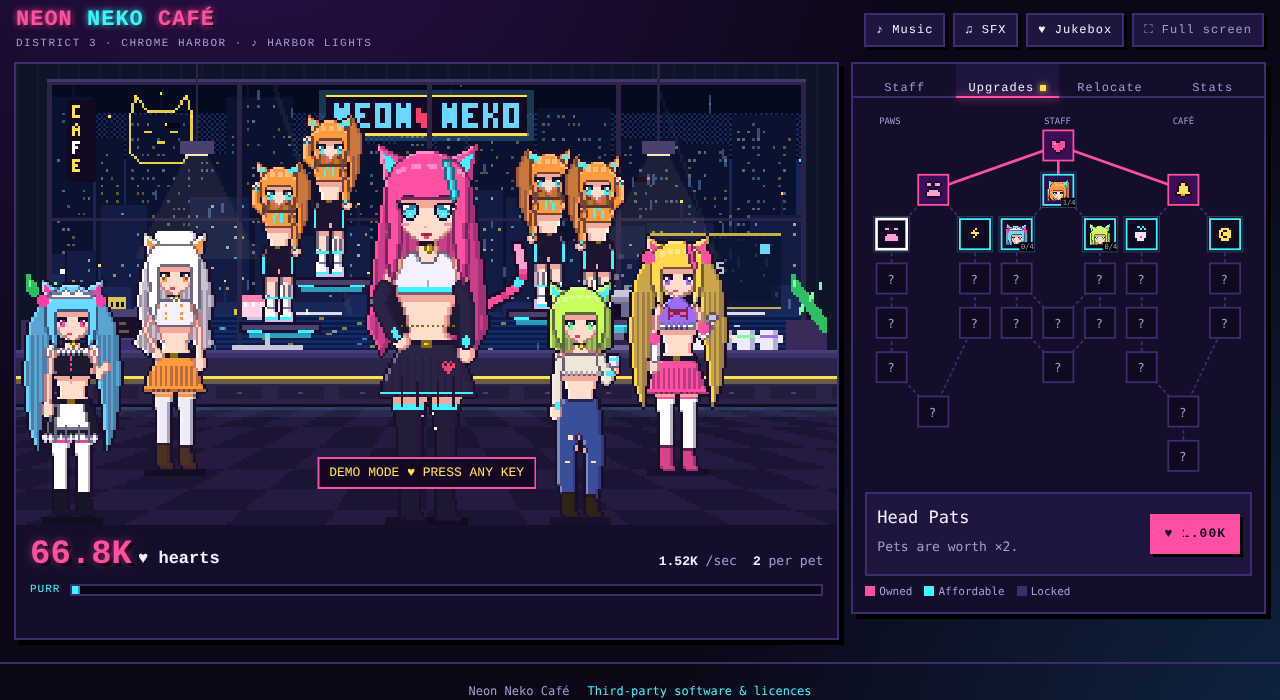This screenshot has height=700, width=1280.
Task: Click locked node directly below the lightning upgrade
Action: pyautogui.click(x=975, y=278)
